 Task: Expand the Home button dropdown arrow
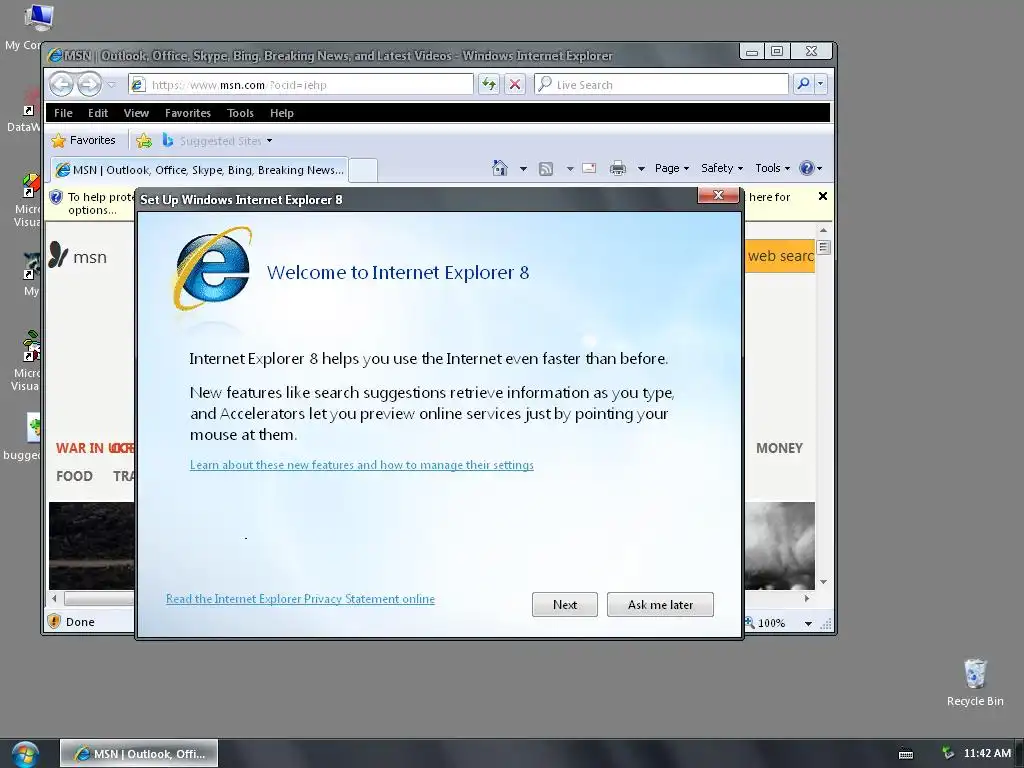[x=523, y=168]
